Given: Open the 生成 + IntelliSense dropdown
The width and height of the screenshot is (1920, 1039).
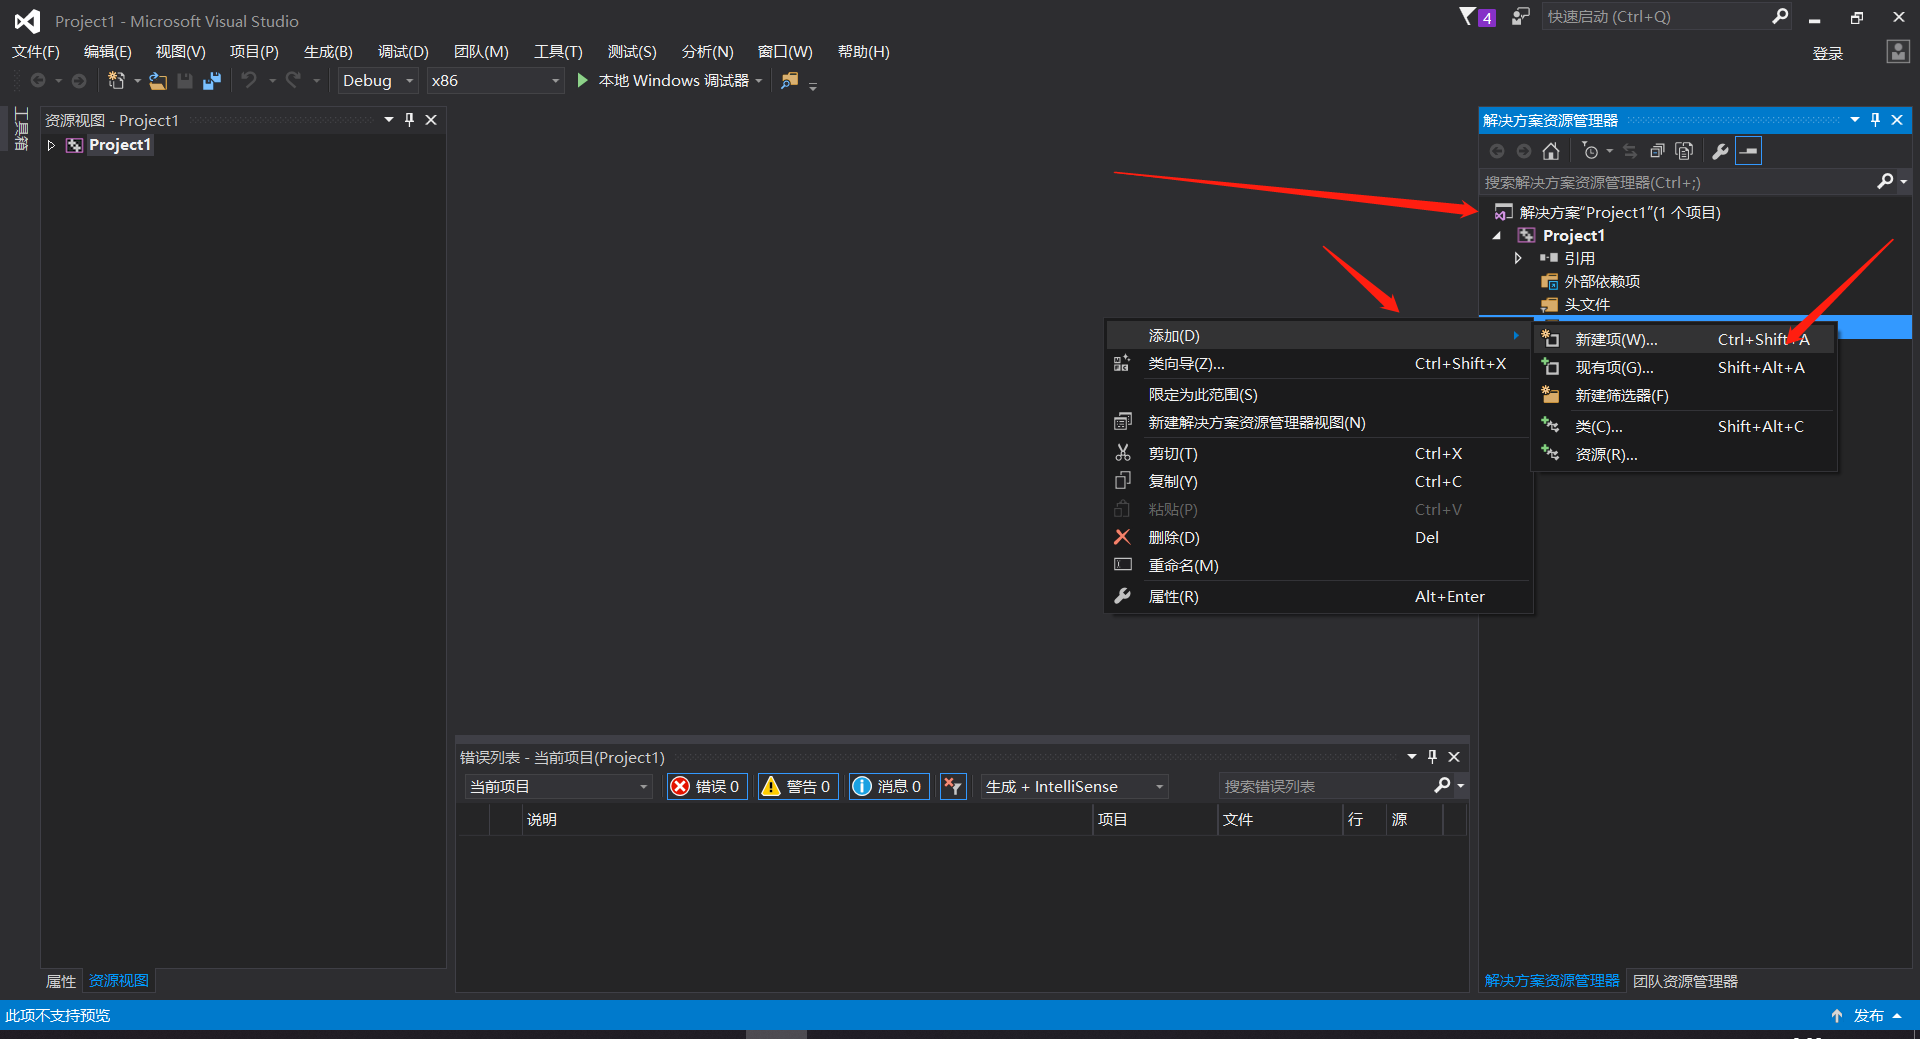Looking at the screenshot, I should (1075, 786).
